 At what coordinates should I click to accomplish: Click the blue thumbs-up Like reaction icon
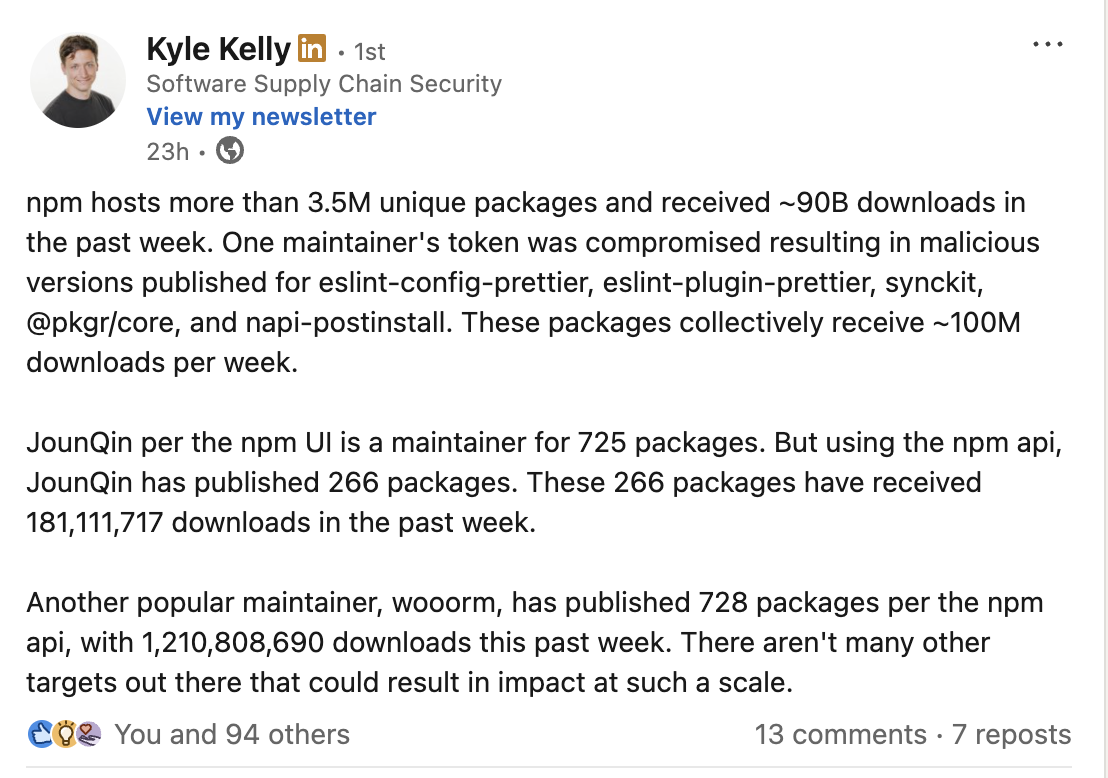[x=40, y=734]
